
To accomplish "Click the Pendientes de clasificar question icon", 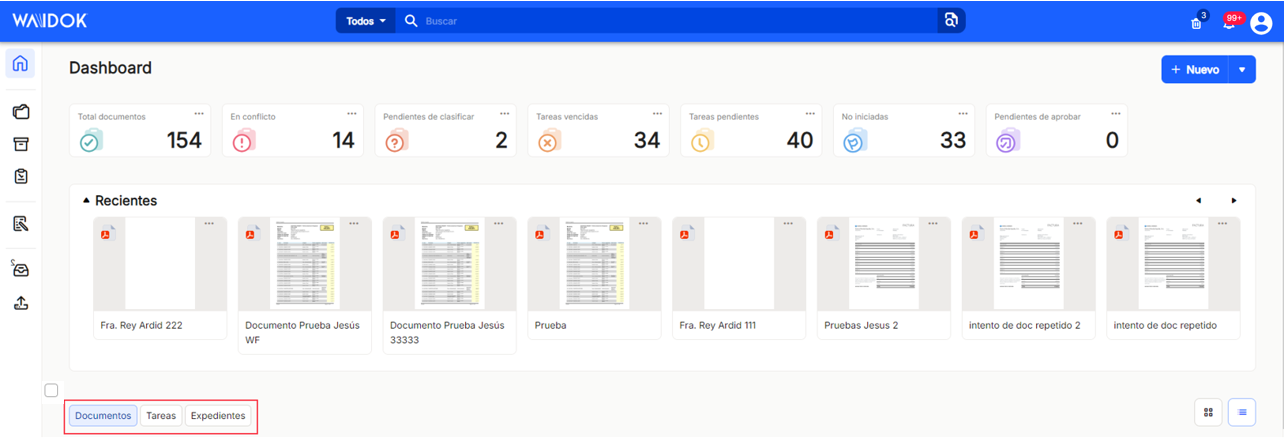I will [396, 141].
